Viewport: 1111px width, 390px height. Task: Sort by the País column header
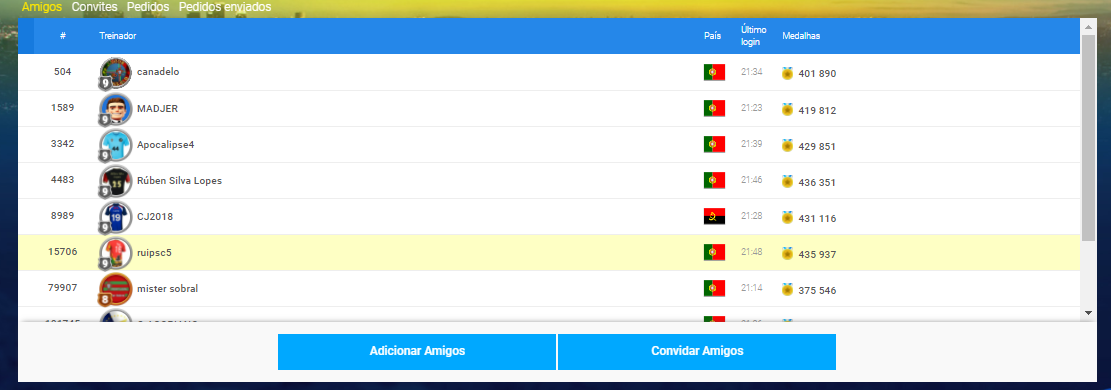tap(712, 35)
